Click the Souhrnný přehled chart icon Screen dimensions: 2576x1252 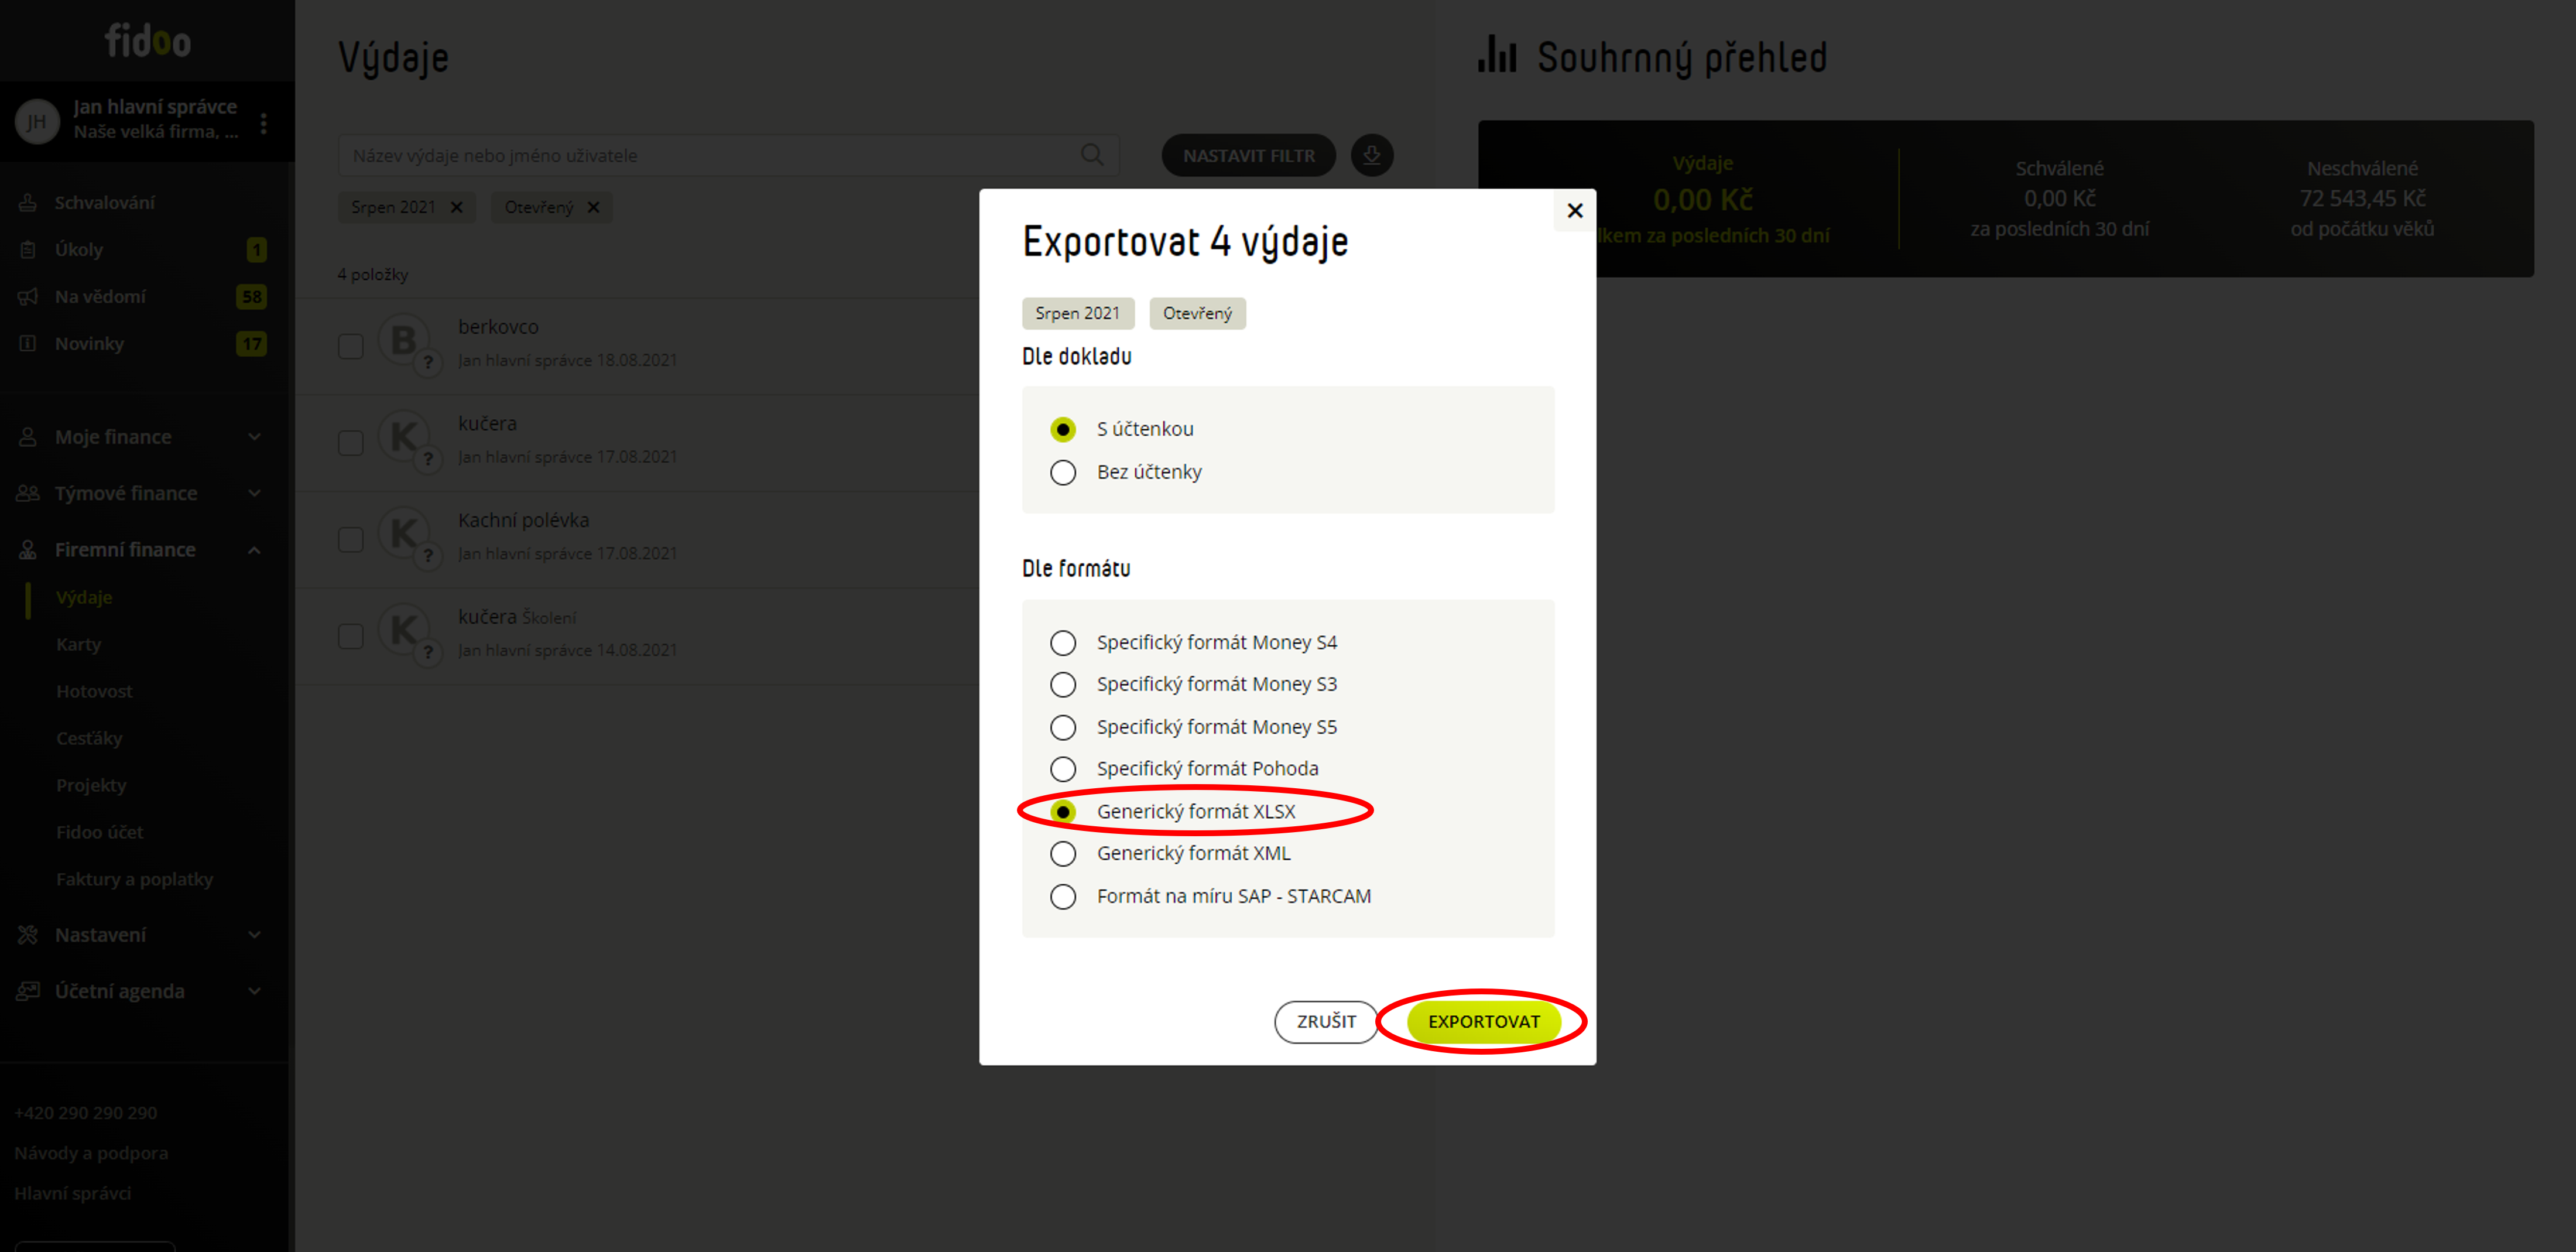[x=1497, y=54]
